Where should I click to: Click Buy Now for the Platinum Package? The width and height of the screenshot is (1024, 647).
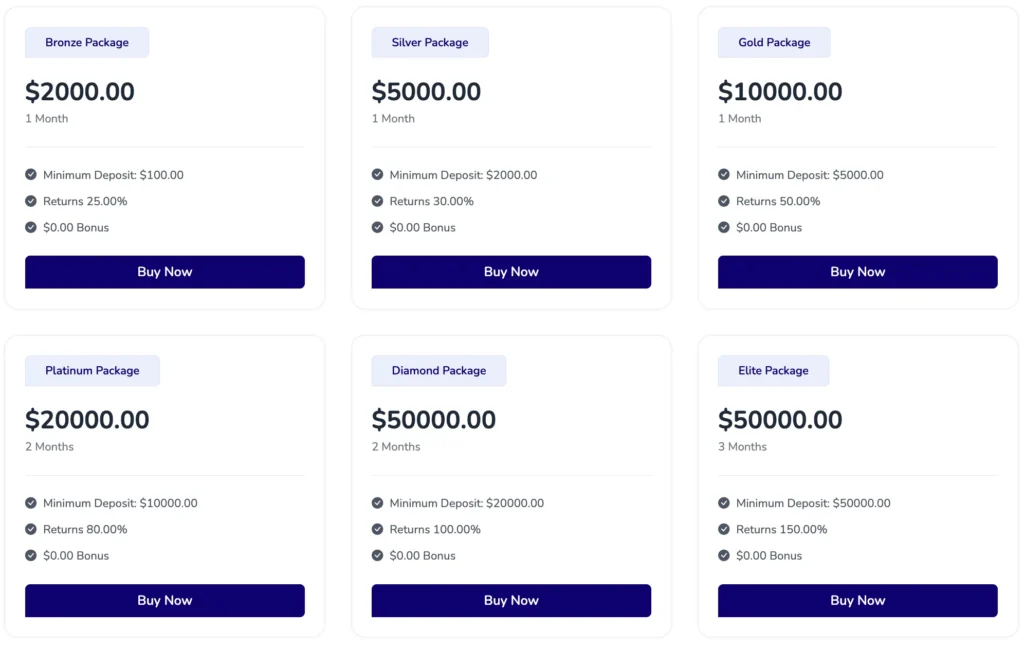tap(164, 600)
